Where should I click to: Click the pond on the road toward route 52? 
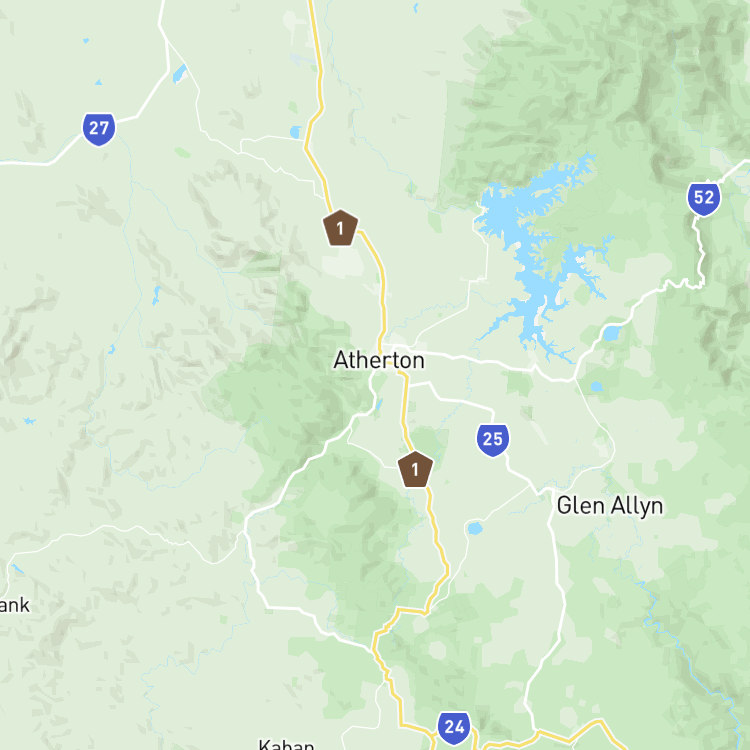(611, 333)
